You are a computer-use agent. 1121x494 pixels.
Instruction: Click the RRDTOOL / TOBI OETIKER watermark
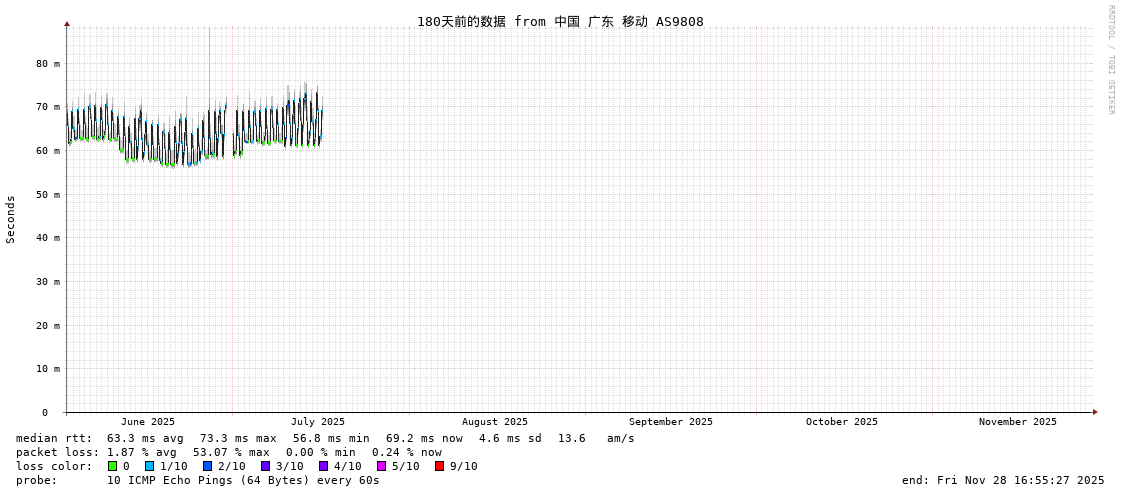[1110, 60]
